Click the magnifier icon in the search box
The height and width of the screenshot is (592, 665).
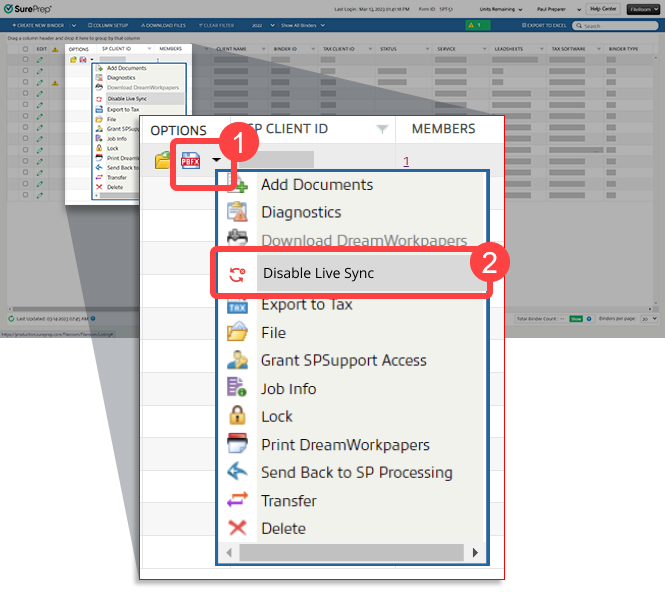(x=578, y=26)
